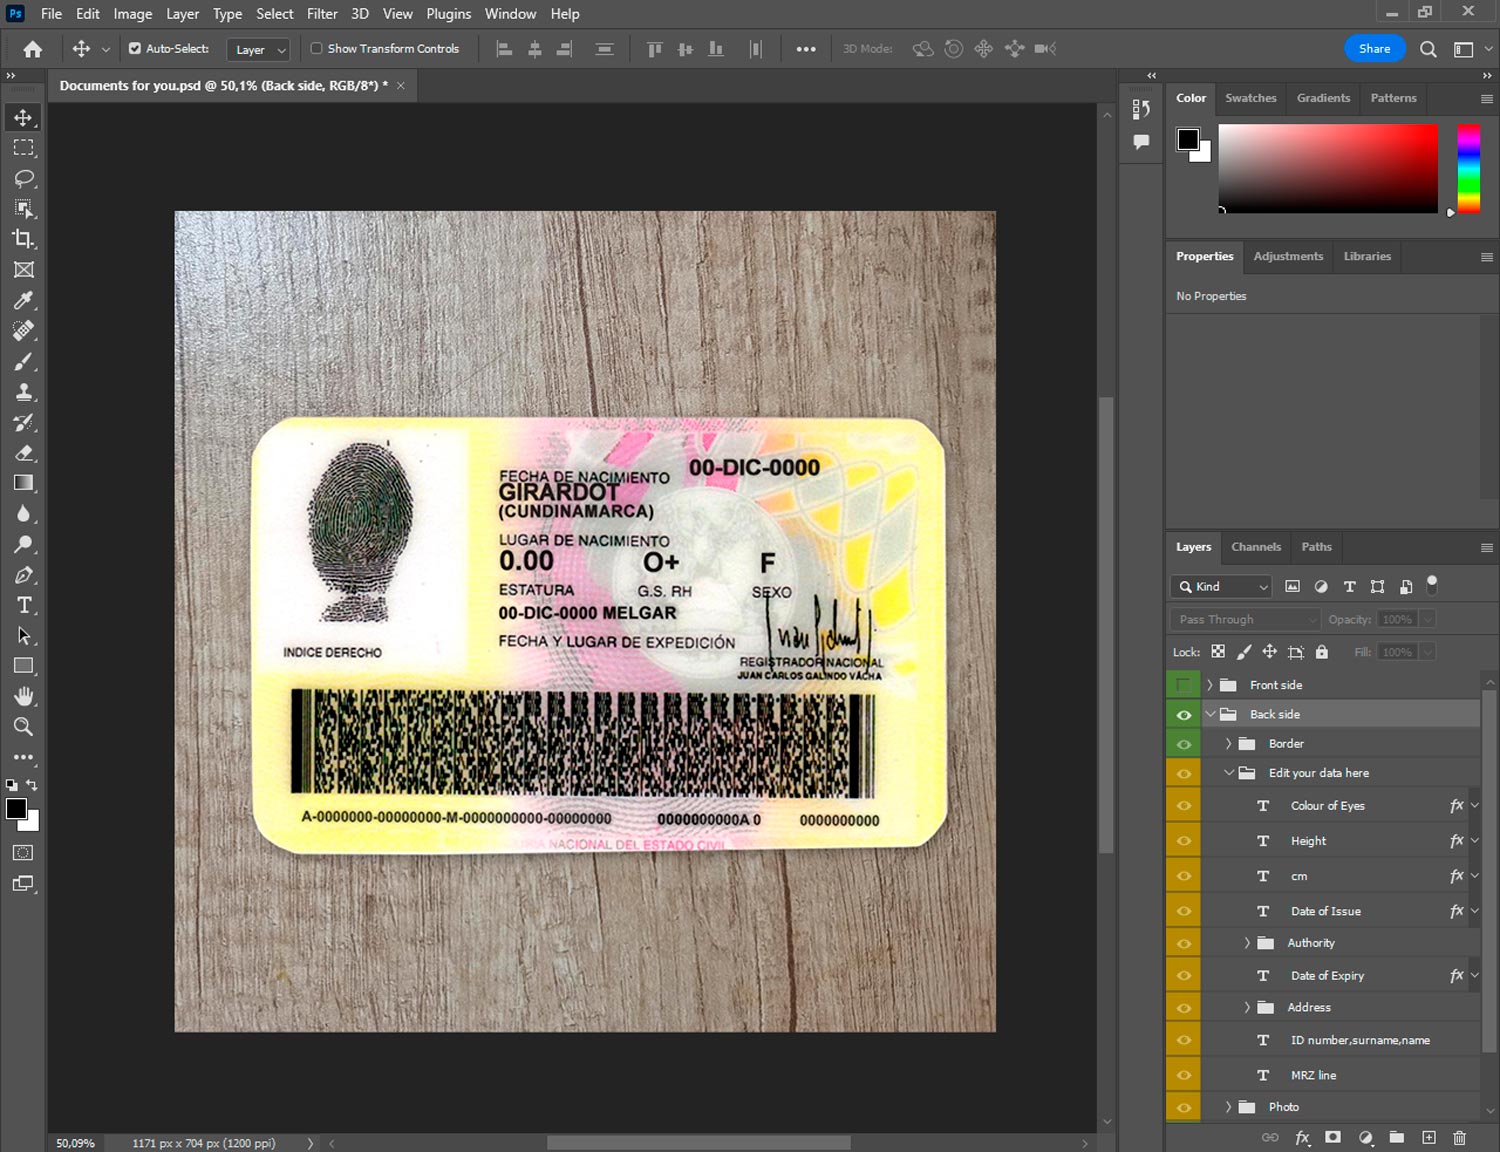Select the Height text layer
1500x1152 pixels.
pyautogui.click(x=1308, y=841)
